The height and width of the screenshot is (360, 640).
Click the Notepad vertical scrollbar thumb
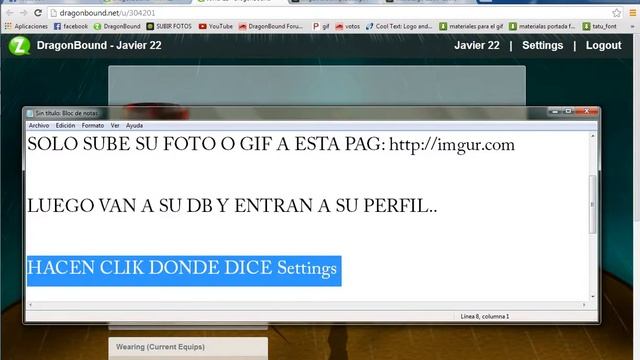(593, 204)
